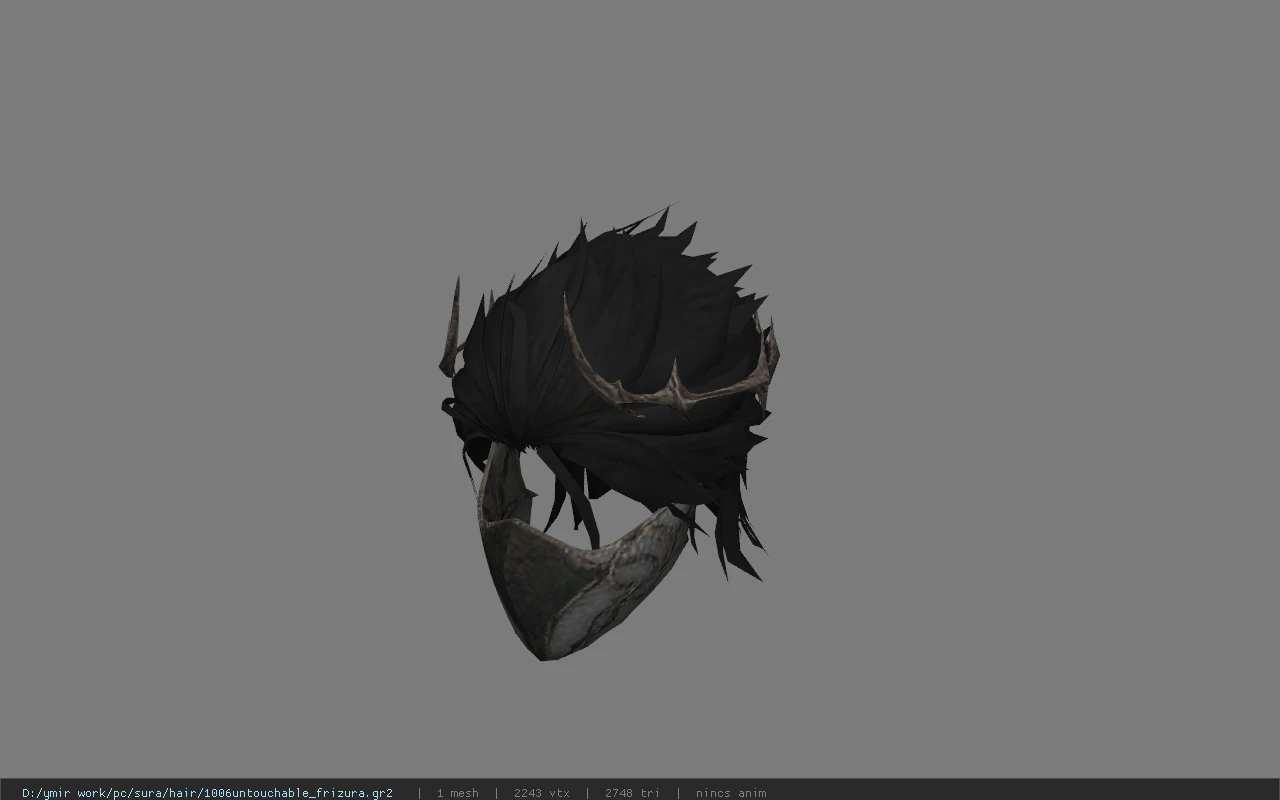
Task: Click the '2243 vtx' vertex count
Action: pyautogui.click(x=542, y=793)
